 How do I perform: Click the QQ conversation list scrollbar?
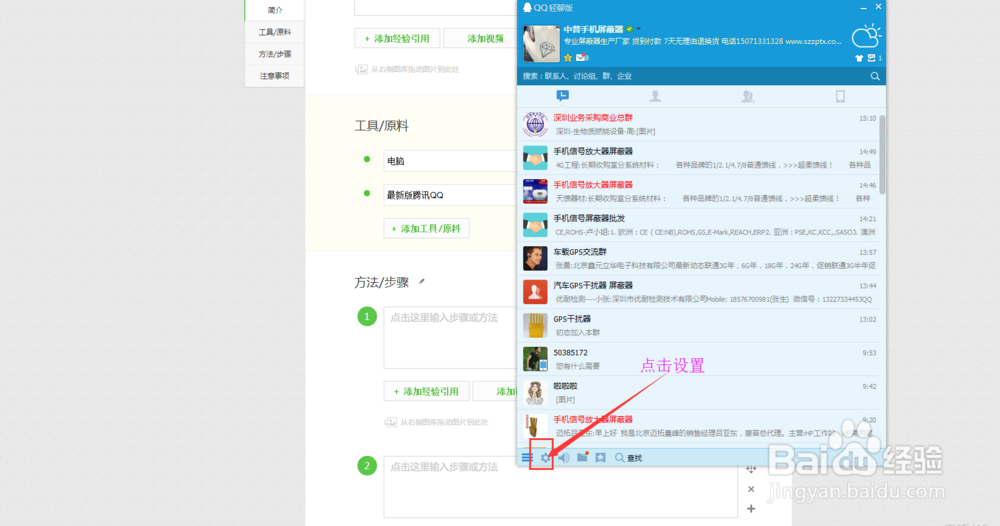pyautogui.click(x=882, y=153)
